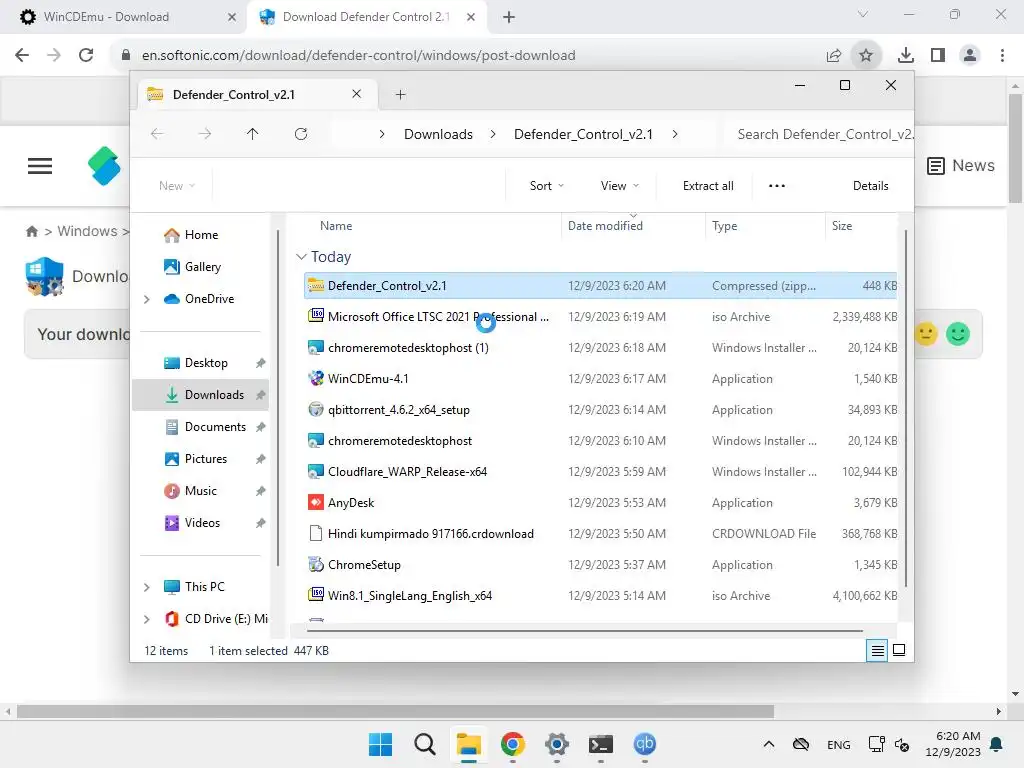Click Chrome page vertical scrollbar
Viewport: 1024px width, 768px height.
click(x=1015, y=149)
